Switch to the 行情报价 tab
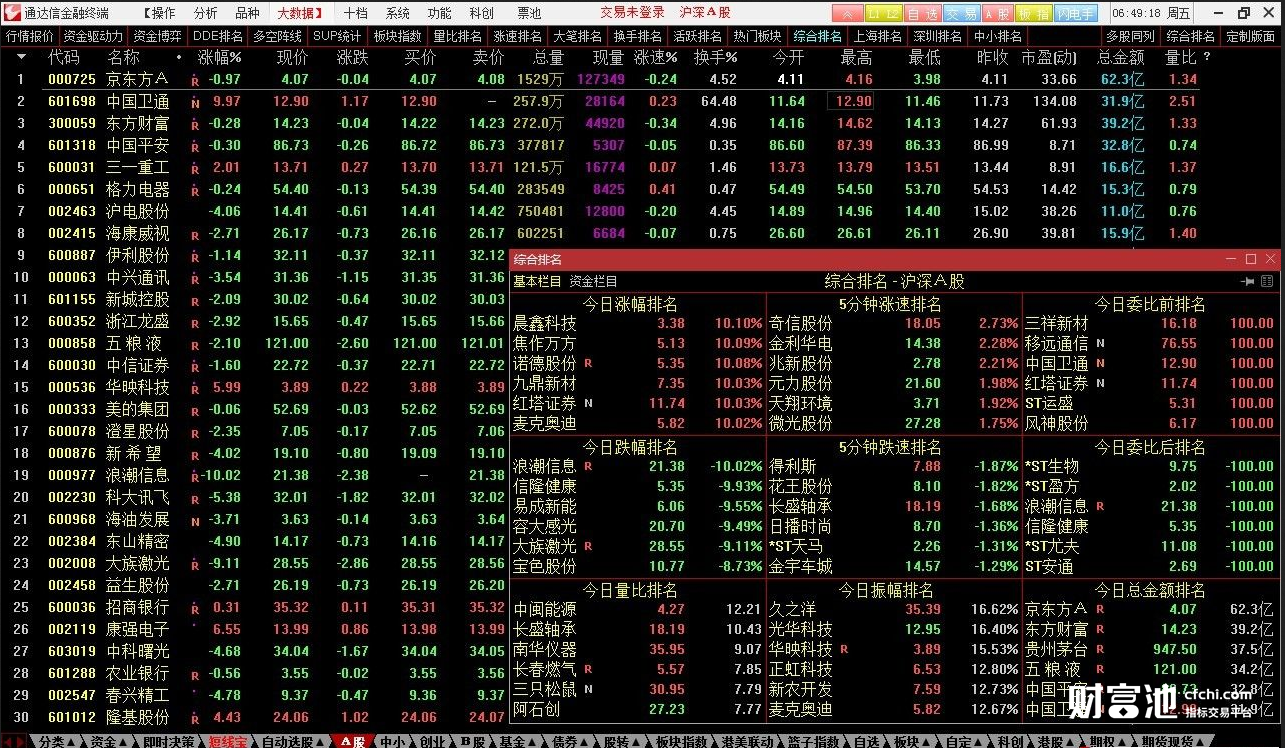The height and width of the screenshot is (748, 1285). (x=30, y=36)
